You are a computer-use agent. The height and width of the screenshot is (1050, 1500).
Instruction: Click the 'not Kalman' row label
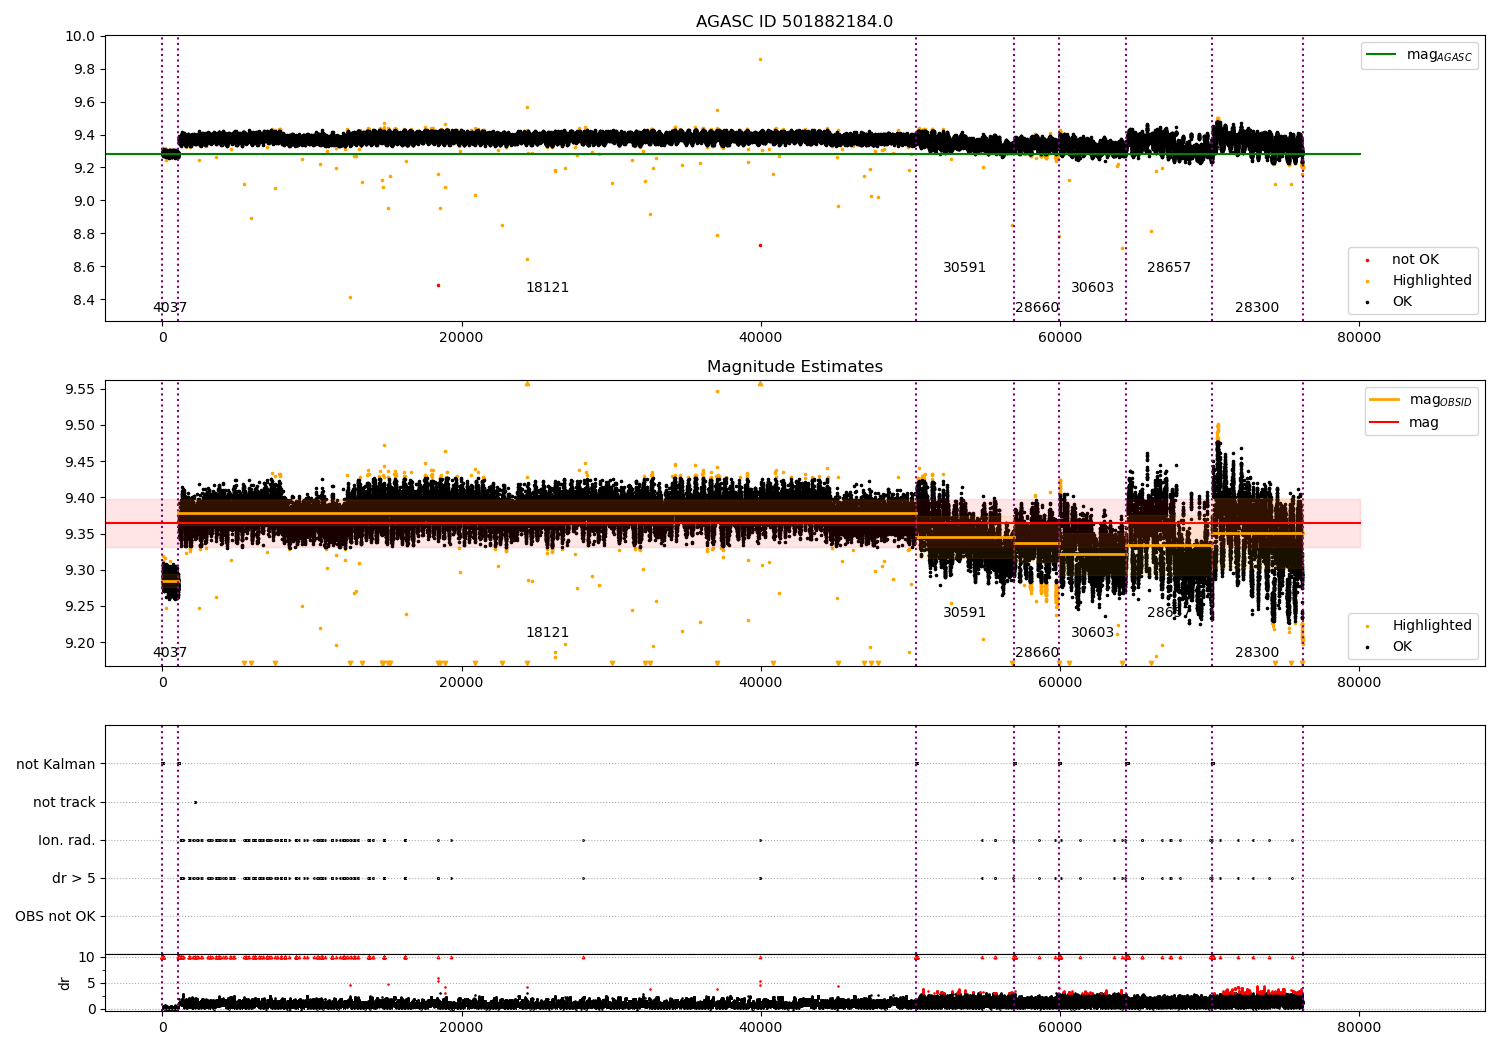56,765
